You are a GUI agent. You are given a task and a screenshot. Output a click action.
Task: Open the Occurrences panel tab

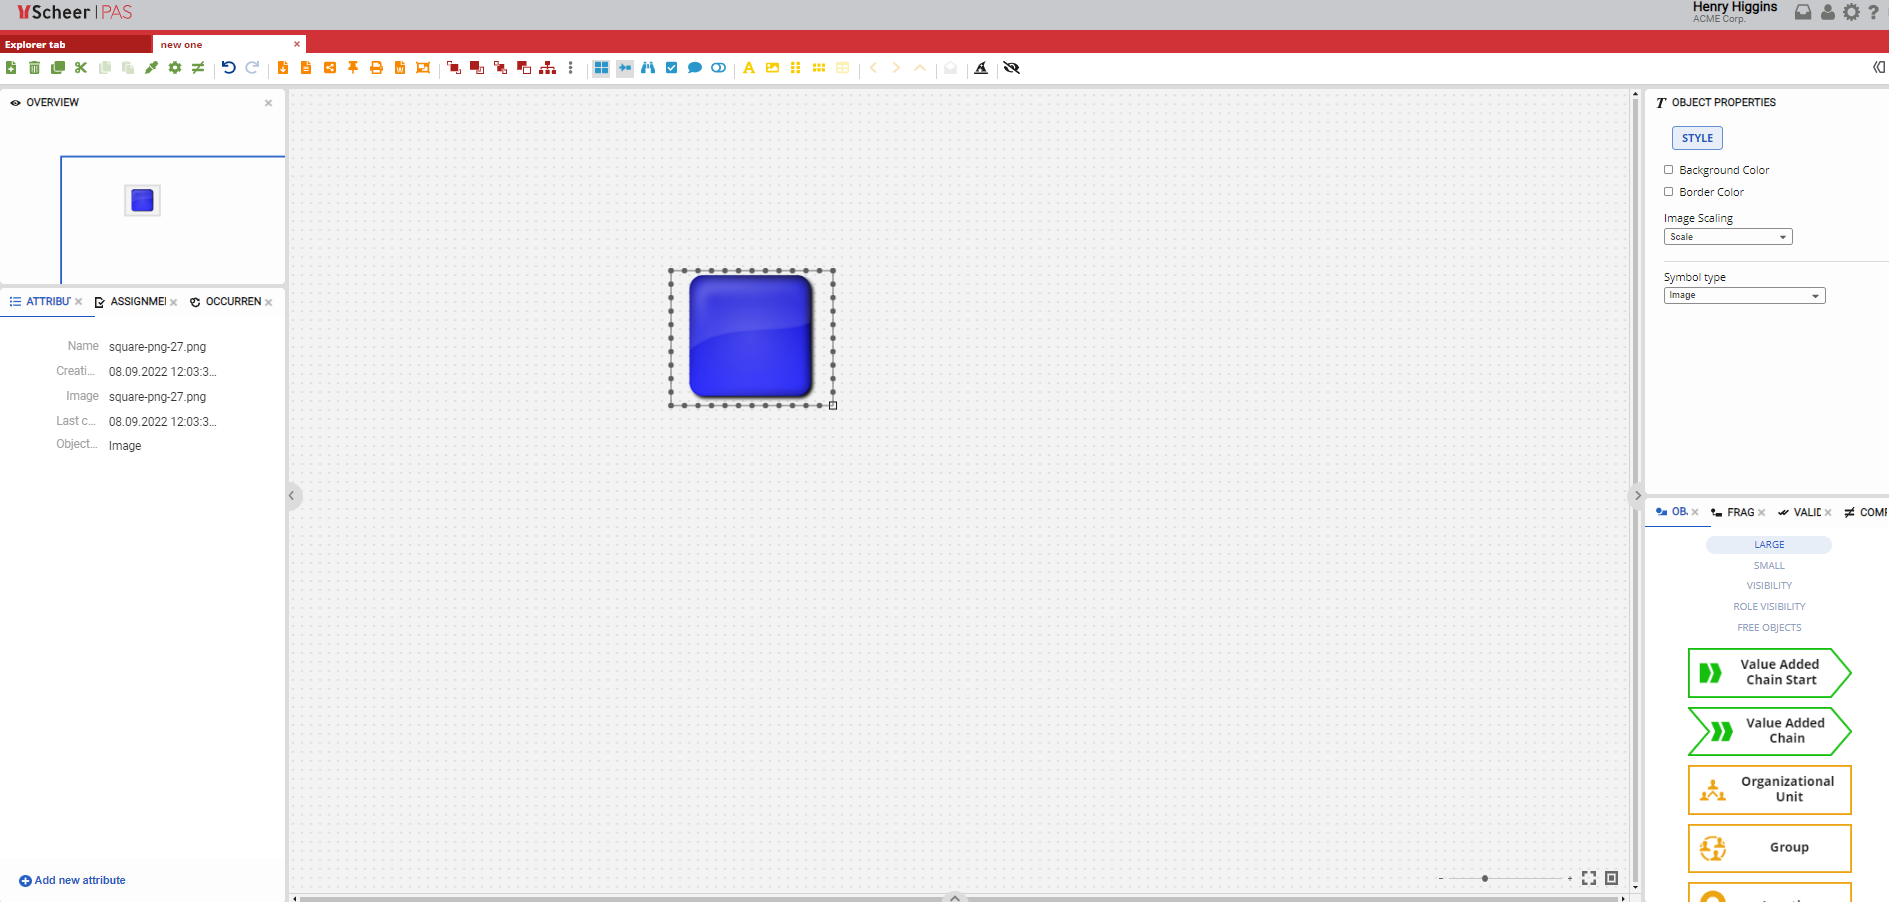point(231,302)
